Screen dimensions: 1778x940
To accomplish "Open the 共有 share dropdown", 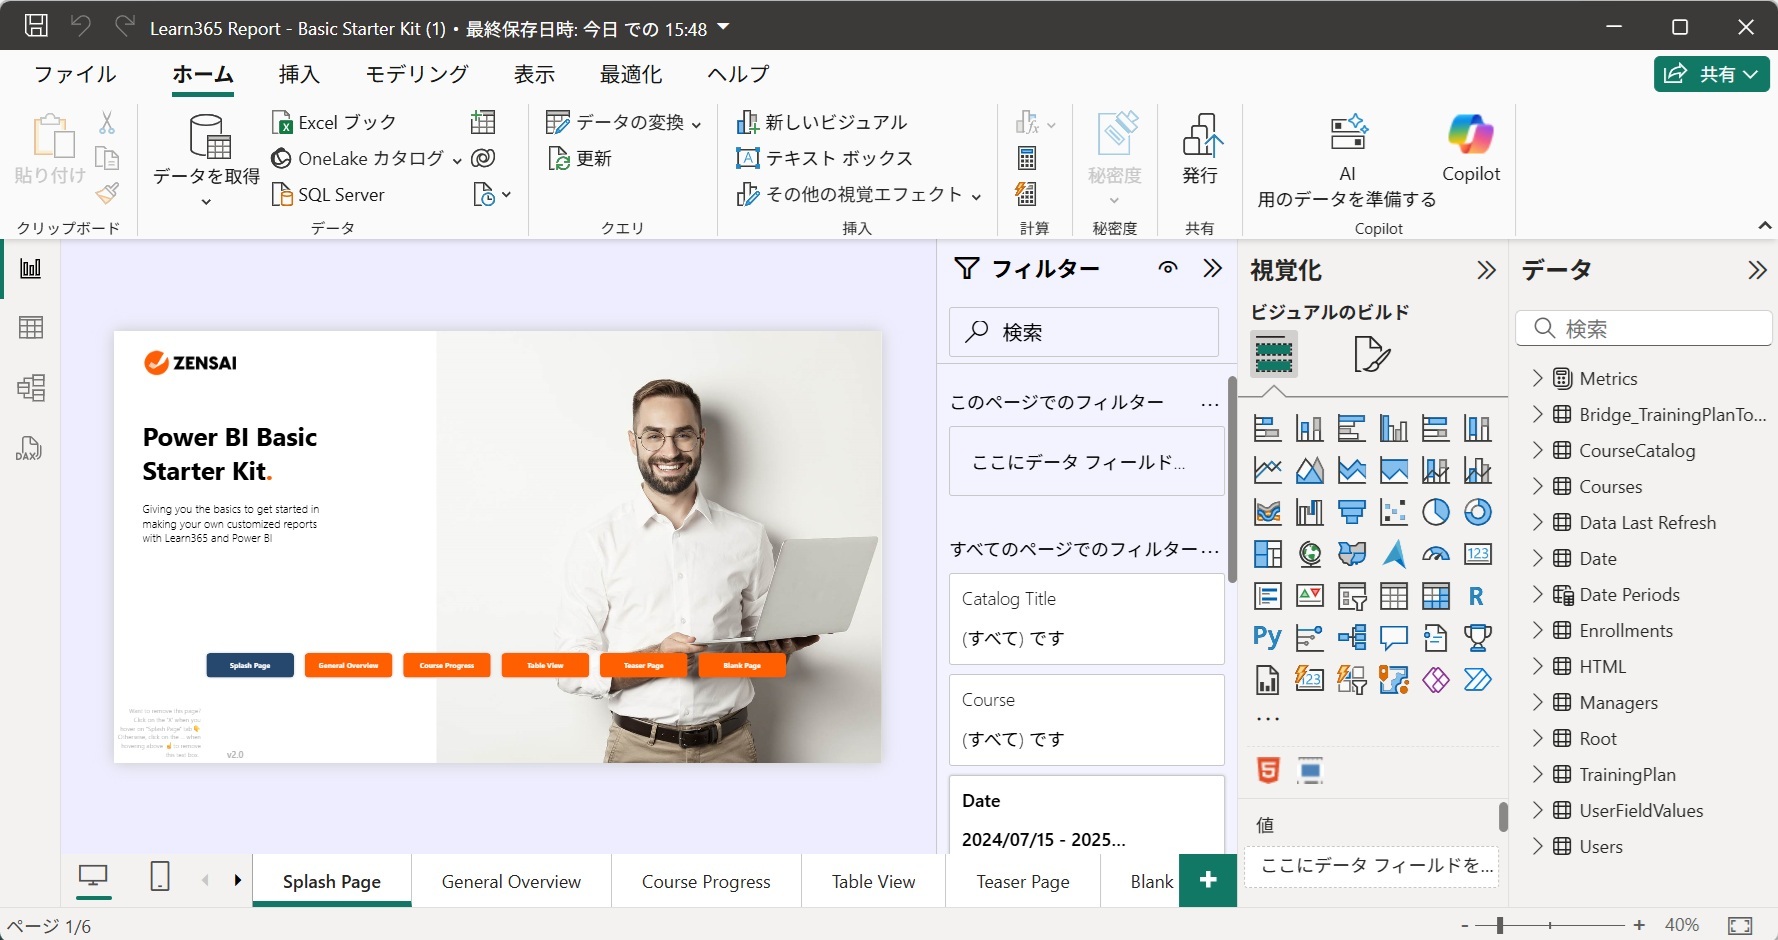I will coord(1711,74).
